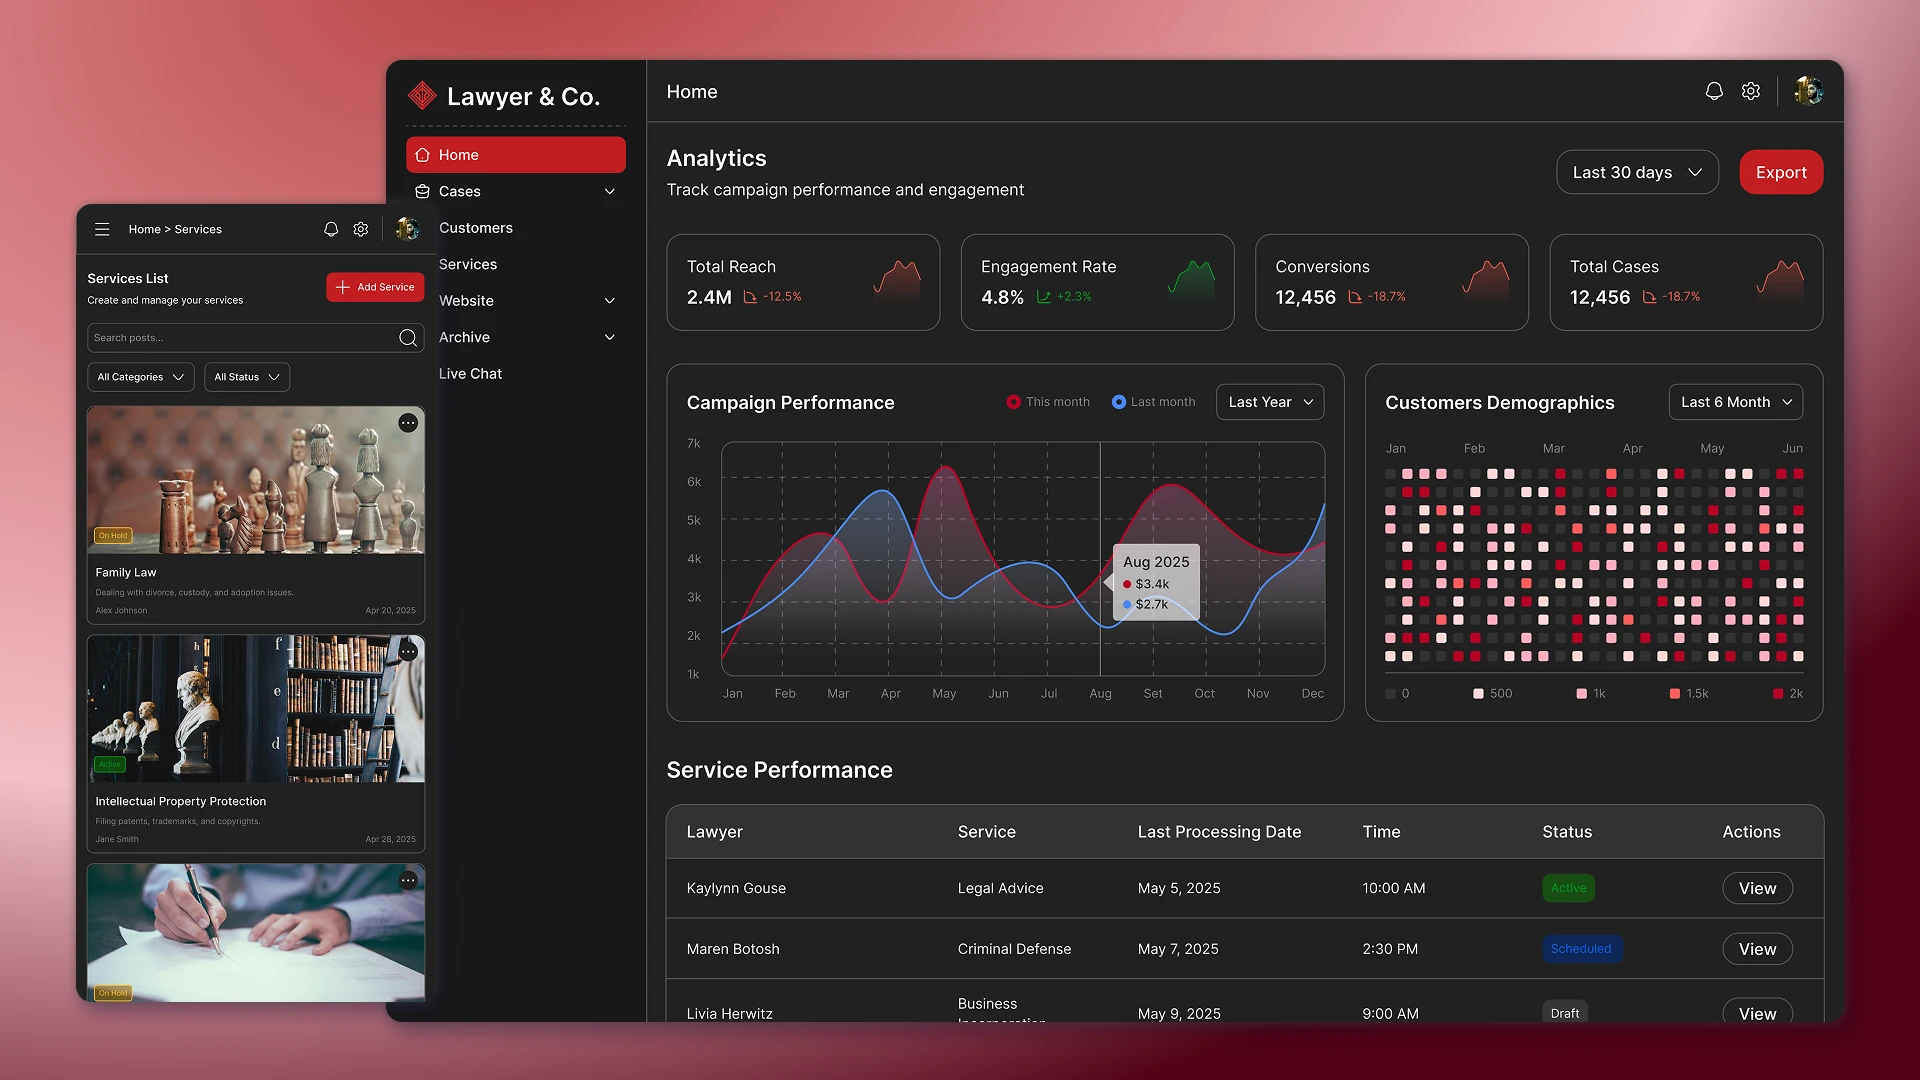Open Live Chat from the sidebar
1920x1080 pixels.
click(x=470, y=374)
